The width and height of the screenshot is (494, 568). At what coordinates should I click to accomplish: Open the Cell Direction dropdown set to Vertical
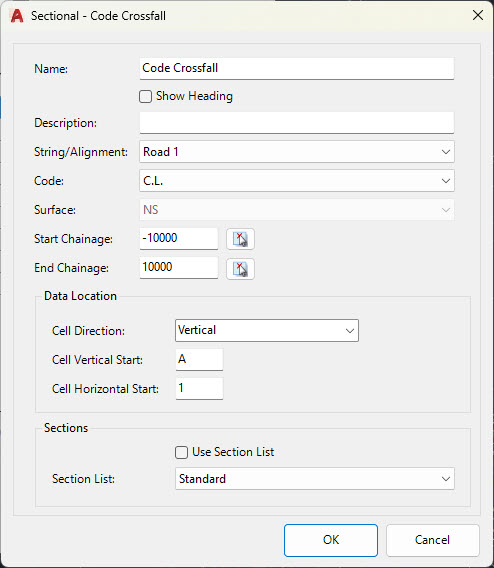point(267,330)
